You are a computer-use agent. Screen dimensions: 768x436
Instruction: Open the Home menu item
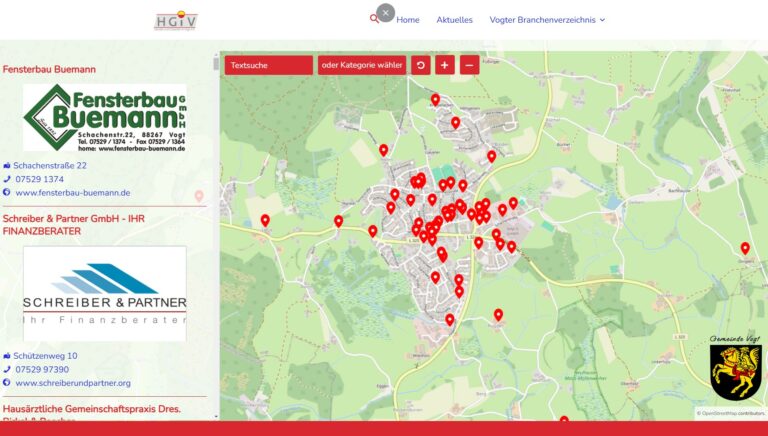pyautogui.click(x=408, y=20)
